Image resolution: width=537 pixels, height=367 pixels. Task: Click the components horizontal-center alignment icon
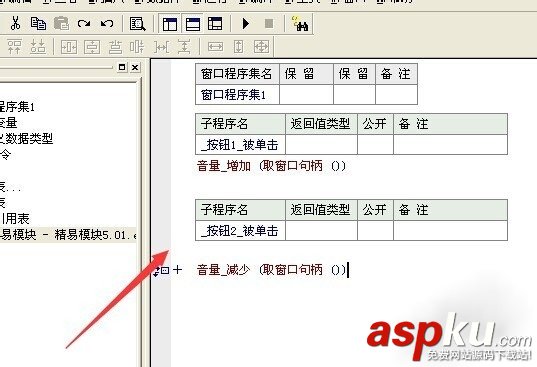137,47
